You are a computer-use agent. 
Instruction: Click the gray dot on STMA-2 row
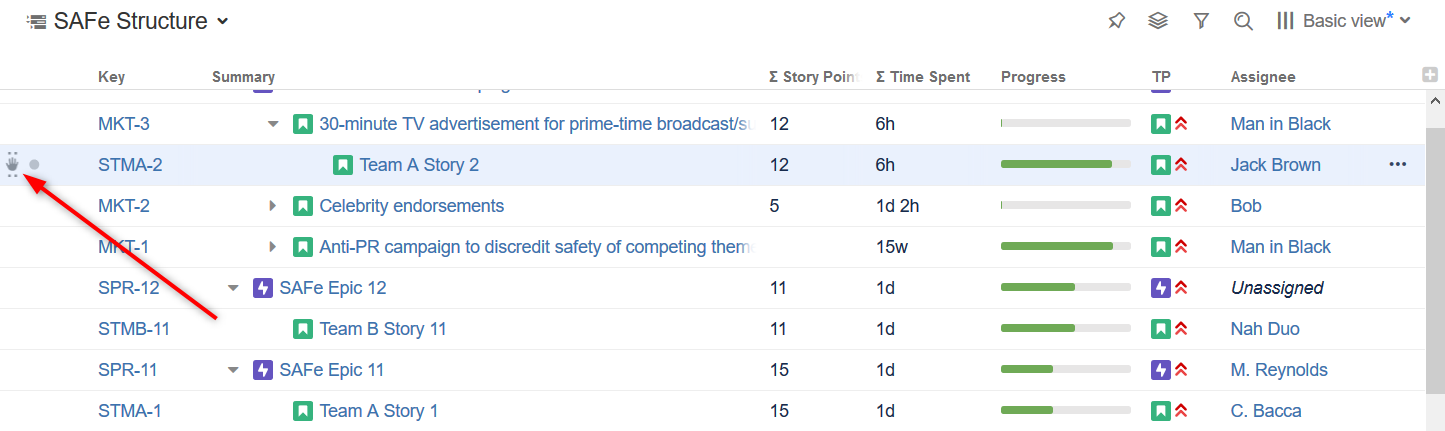pyautogui.click(x=34, y=165)
